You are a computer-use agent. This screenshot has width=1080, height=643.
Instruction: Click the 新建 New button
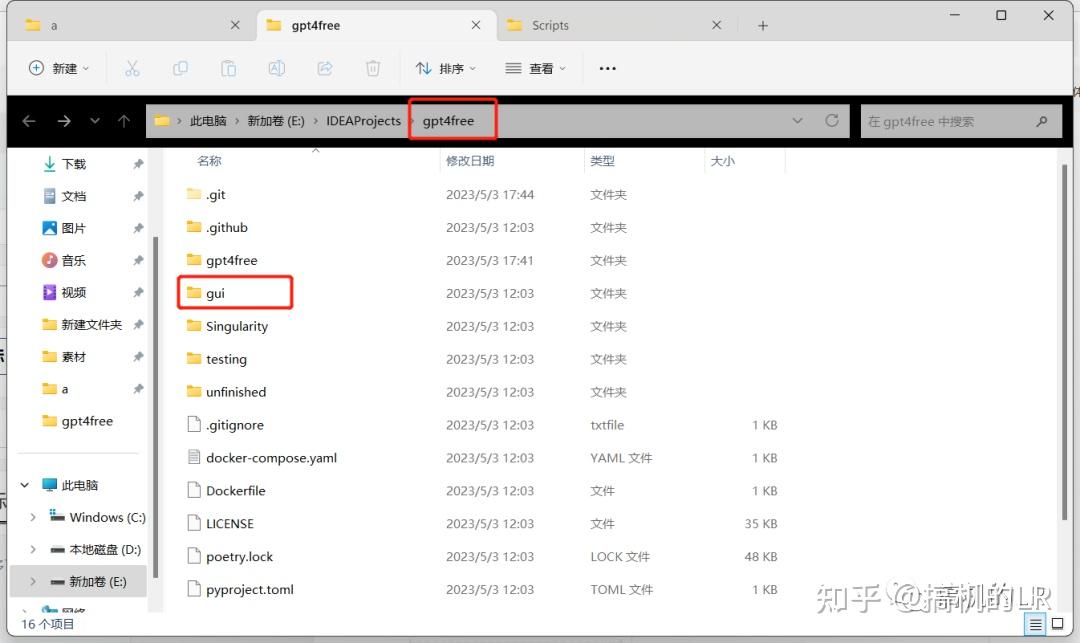pyautogui.click(x=57, y=68)
